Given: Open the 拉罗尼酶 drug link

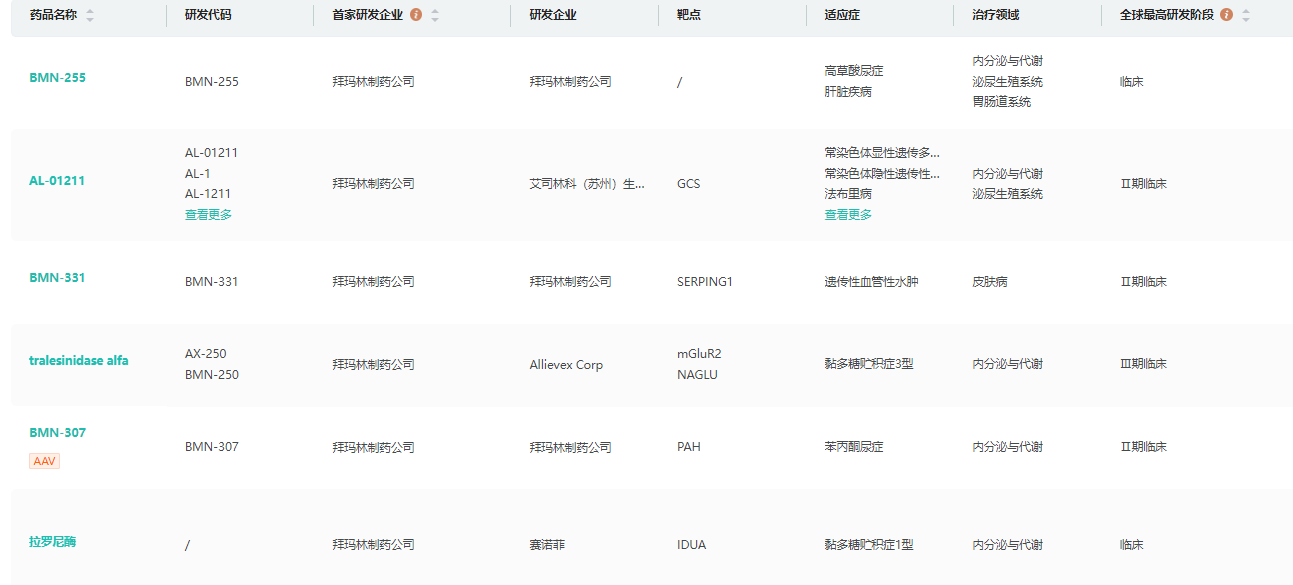Looking at the screenshot, I should point(52,542).
